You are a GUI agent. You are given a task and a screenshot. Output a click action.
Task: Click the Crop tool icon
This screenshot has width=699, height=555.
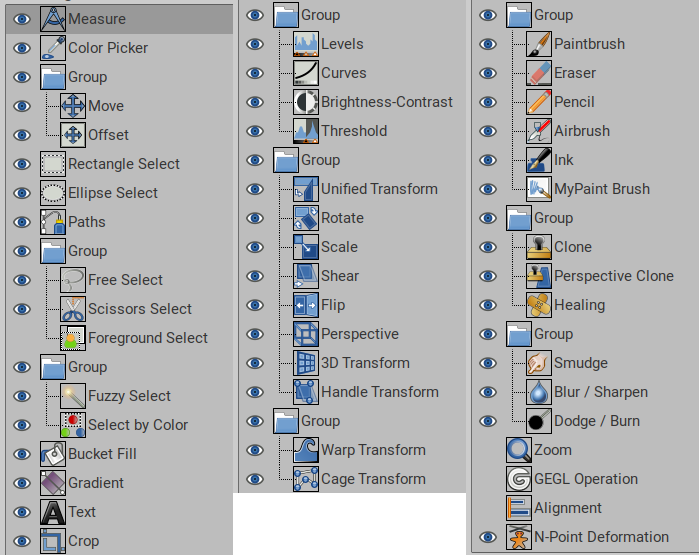coord(53,541)
